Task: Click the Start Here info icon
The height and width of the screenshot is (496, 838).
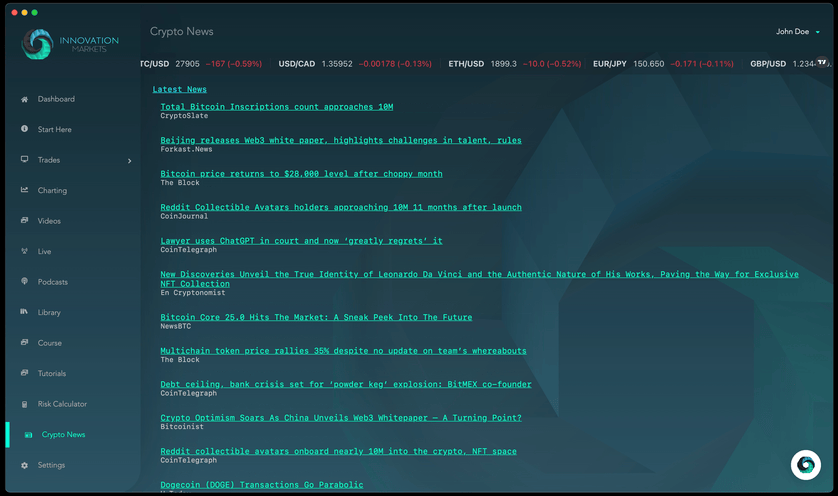Action: click(24, 129)
